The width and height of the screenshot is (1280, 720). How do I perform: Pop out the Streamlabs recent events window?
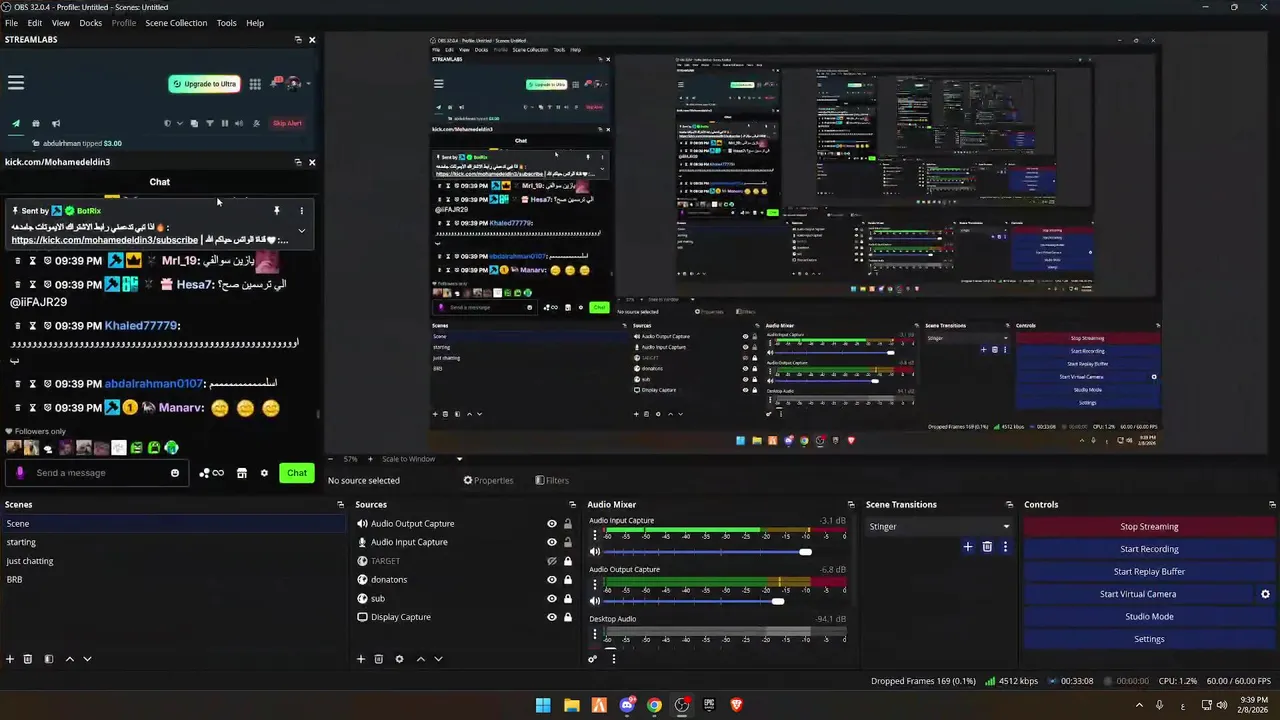pyautogui.click(x=194, y=123)
